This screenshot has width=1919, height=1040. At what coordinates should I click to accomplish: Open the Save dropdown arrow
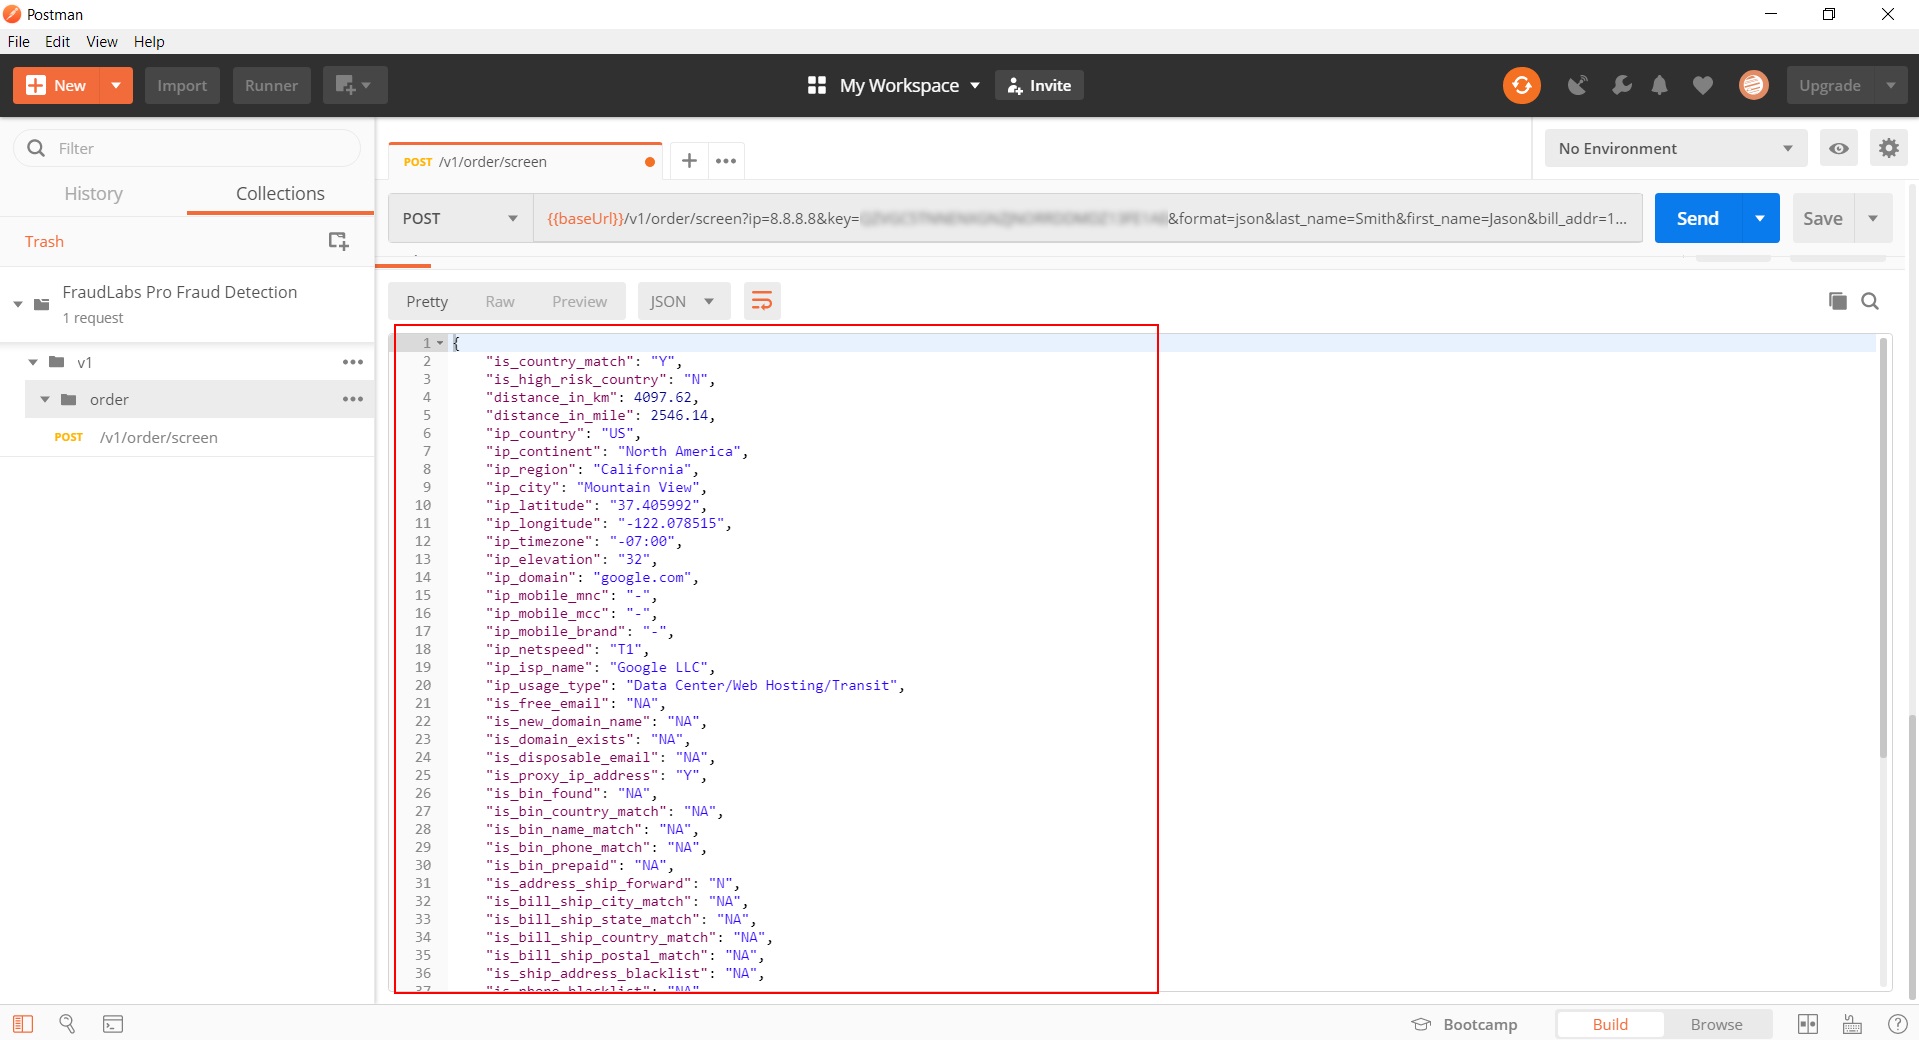(x=1873, y=218)
